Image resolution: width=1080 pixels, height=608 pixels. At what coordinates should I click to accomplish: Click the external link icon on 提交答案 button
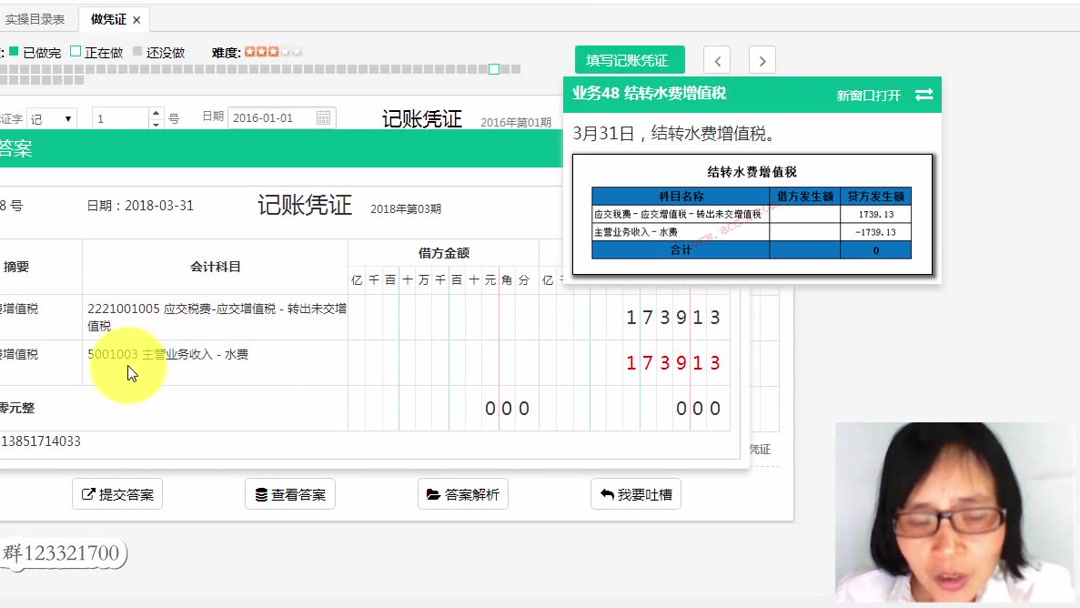(x=89, y=493)
